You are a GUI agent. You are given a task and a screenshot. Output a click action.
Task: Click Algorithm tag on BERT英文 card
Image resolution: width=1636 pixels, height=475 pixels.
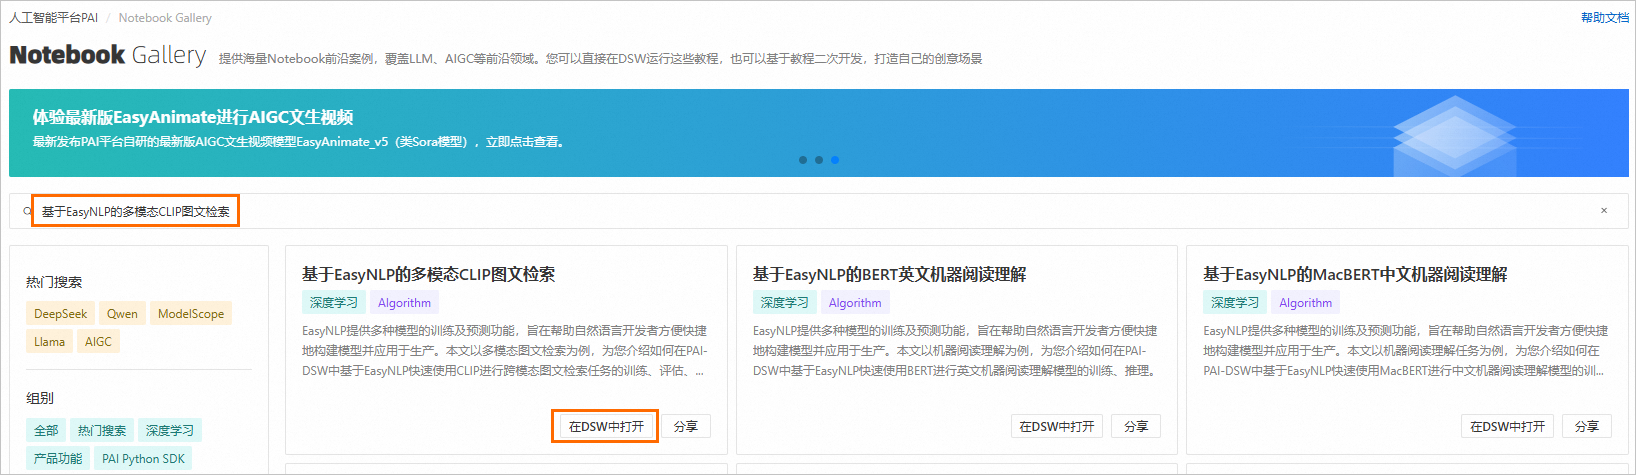pyautogui.click(x=855, y=302)
